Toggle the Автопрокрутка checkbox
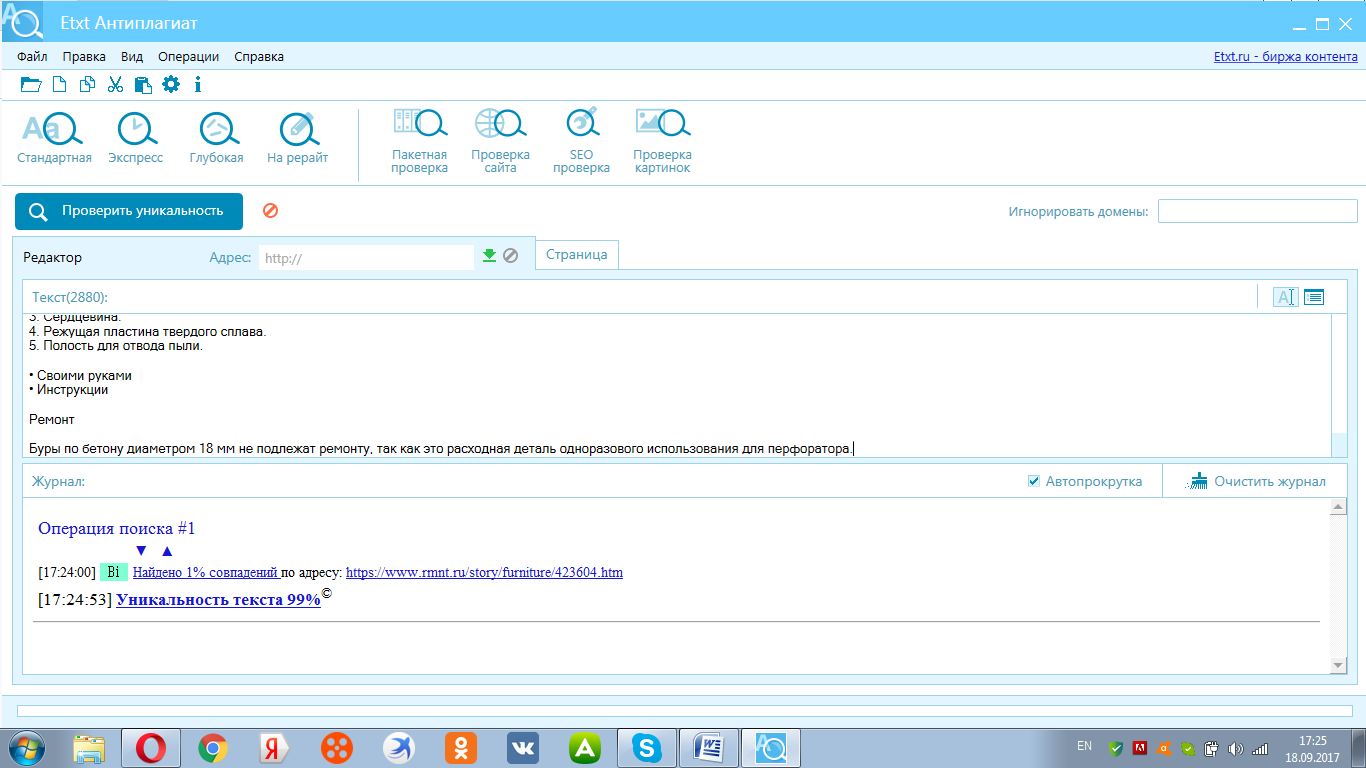 [1034, 481]
